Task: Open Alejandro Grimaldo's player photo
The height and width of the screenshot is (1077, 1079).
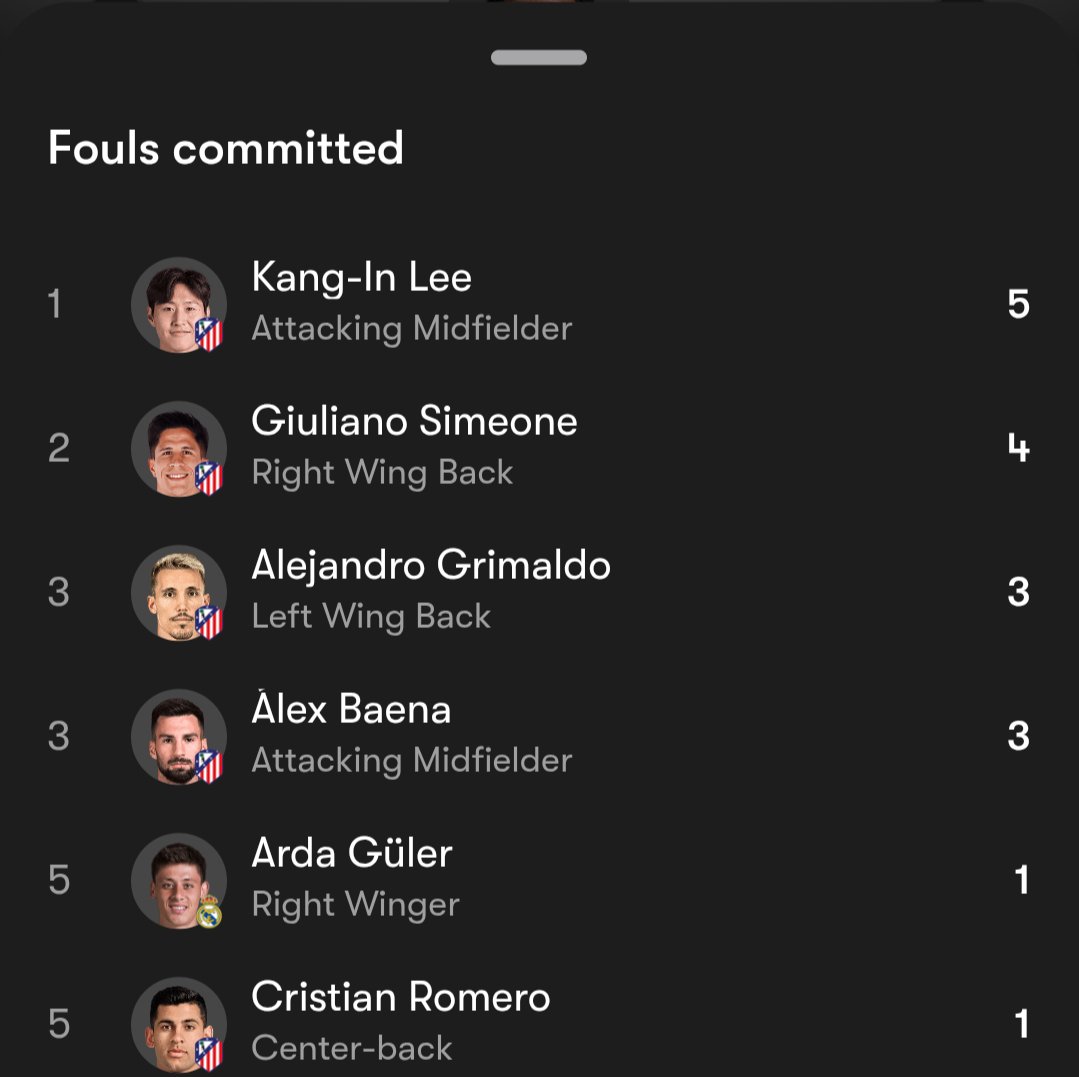Action: click(x=179, y=593)
